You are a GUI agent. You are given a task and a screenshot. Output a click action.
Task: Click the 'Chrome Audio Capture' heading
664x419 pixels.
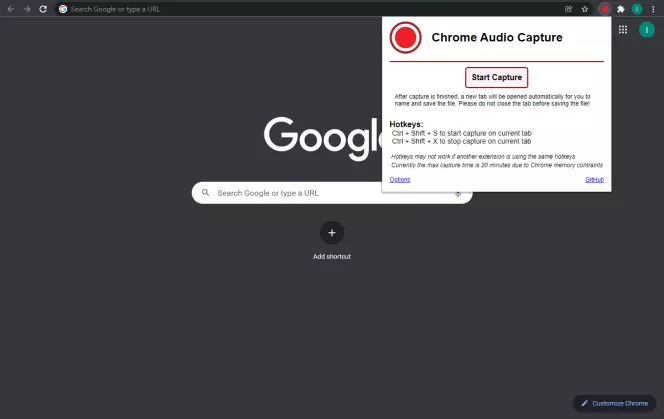[x=497, y=37]
